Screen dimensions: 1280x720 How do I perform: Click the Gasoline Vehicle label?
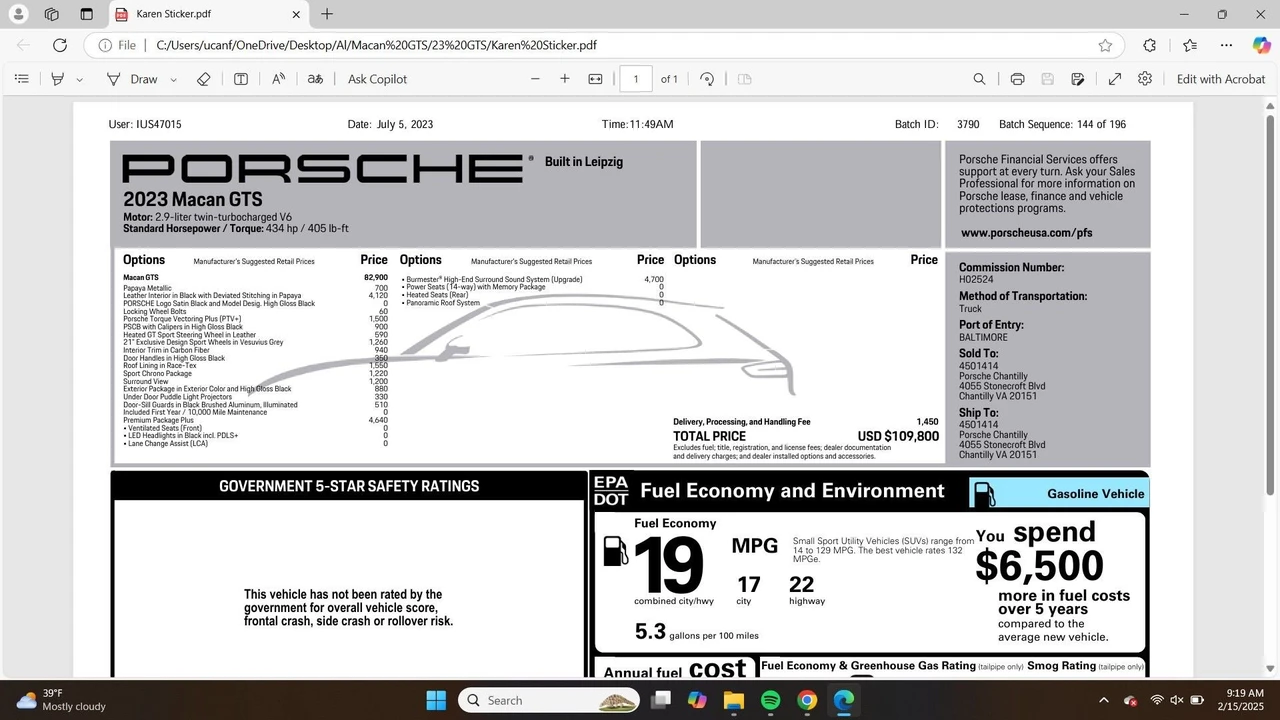point(1095,494)
